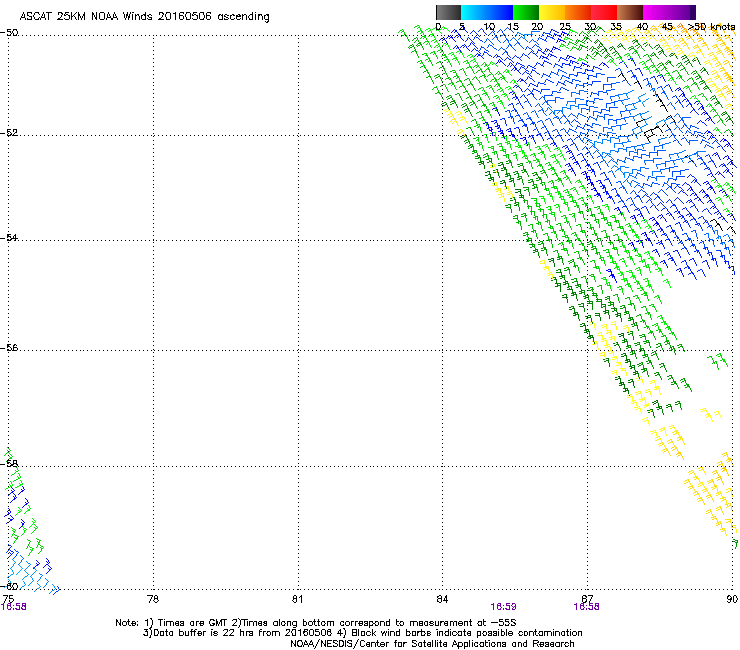Click the "16:58" time label beneath longitude 87
Image resolution: width=740 pixels, height=650 pixels.
tap(586, 607)
